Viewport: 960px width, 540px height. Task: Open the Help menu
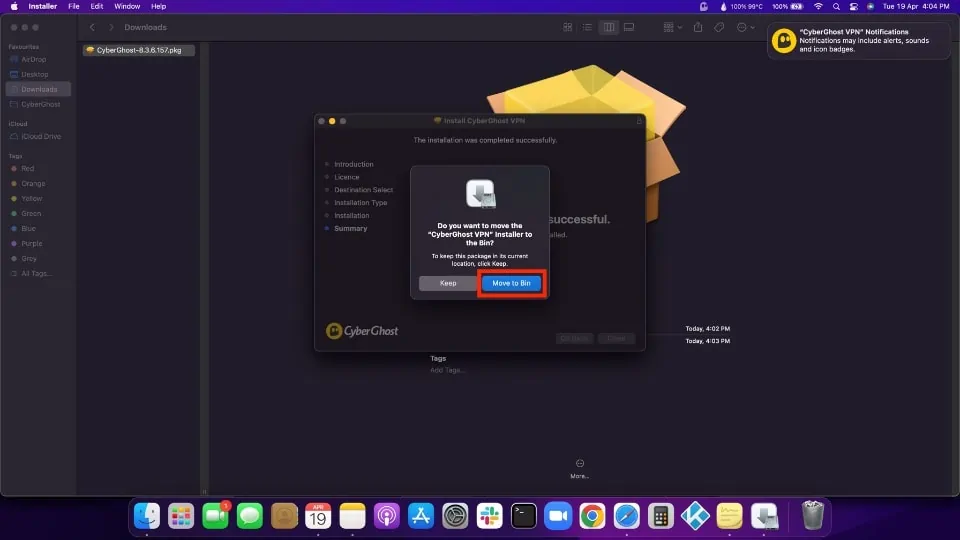(x=159, y=6)
